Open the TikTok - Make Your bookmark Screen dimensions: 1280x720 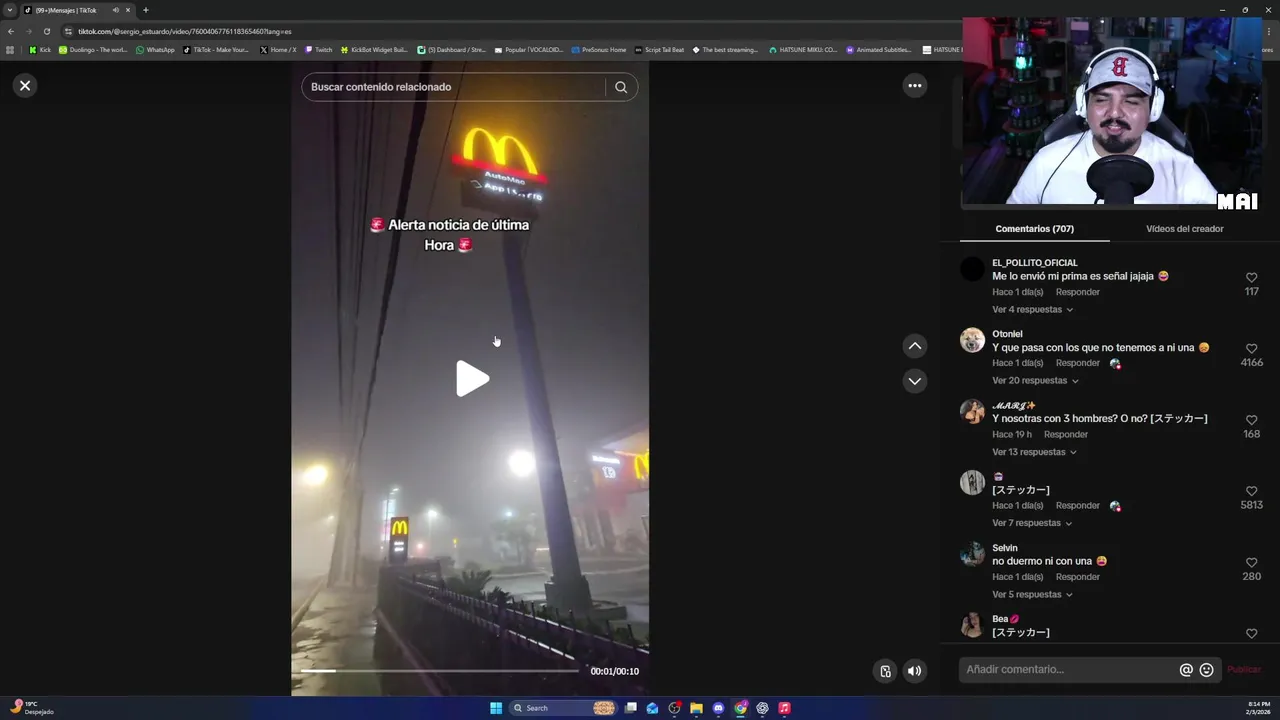point(216,49)
